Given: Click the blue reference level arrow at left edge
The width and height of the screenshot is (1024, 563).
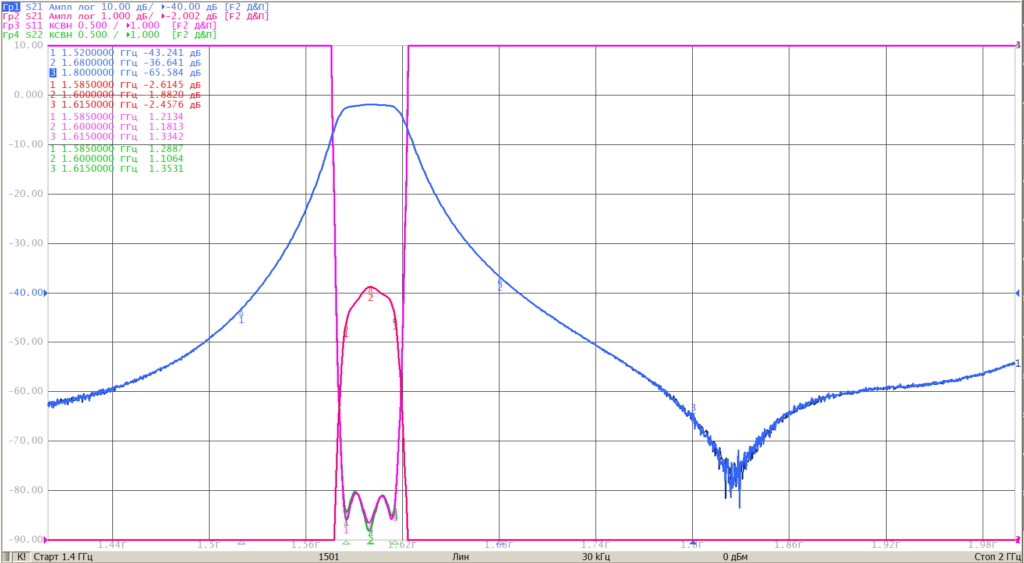Looking at the screenshot, I should [45, 293].
